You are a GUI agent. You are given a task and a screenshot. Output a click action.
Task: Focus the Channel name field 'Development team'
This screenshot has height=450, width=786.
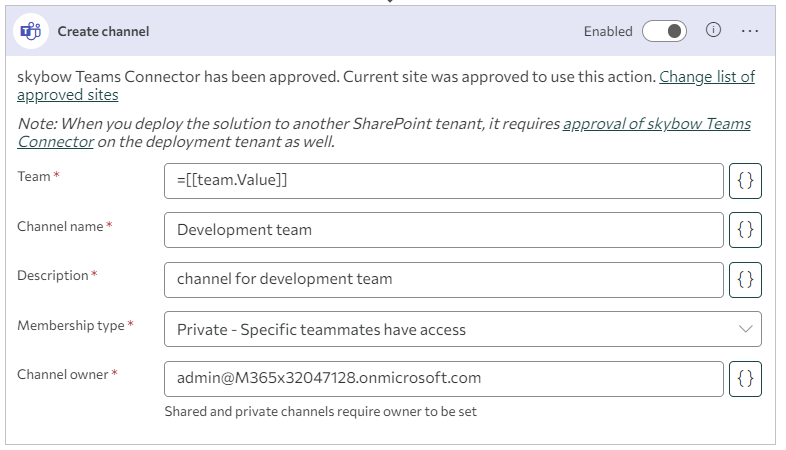(444, 230)
